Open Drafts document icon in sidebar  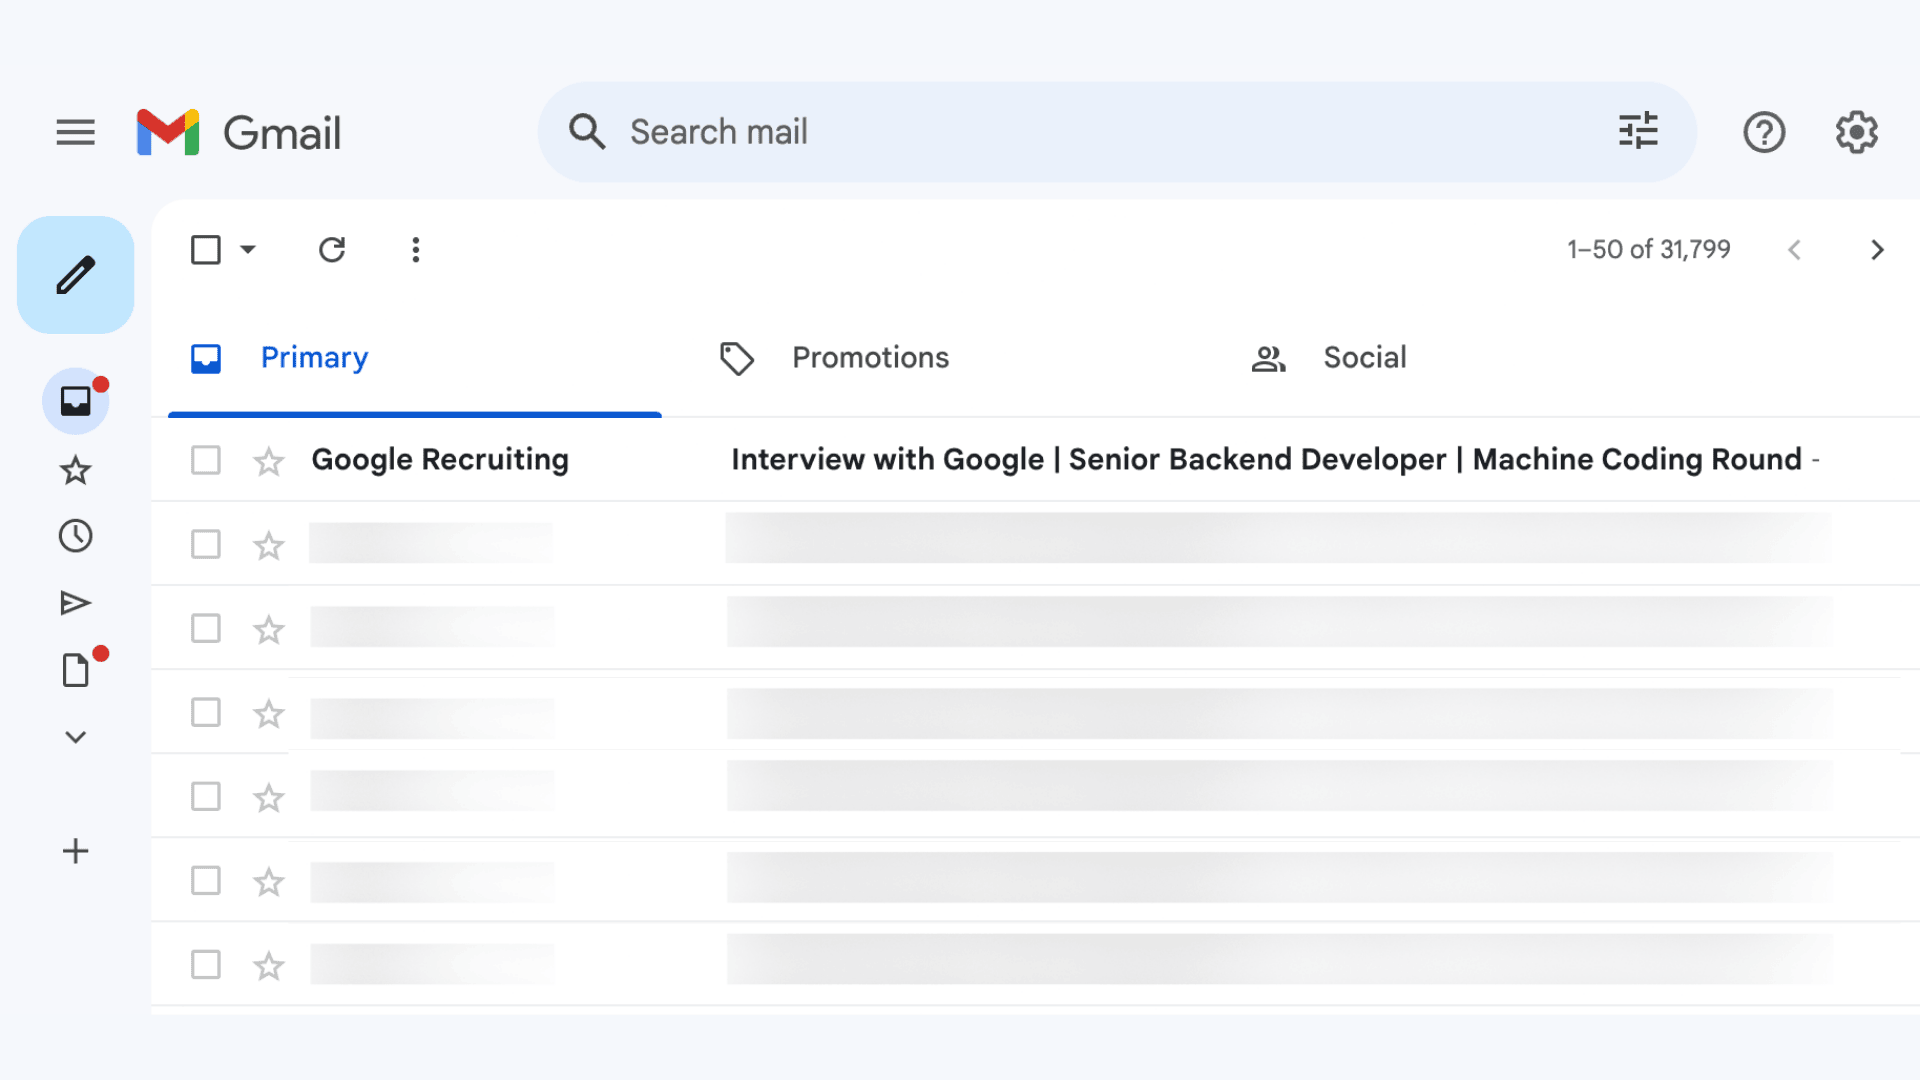click(x=75, y=670)
